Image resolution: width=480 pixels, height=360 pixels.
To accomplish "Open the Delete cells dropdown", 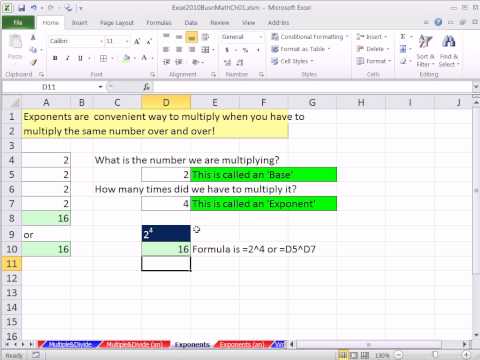I will 373,49.
